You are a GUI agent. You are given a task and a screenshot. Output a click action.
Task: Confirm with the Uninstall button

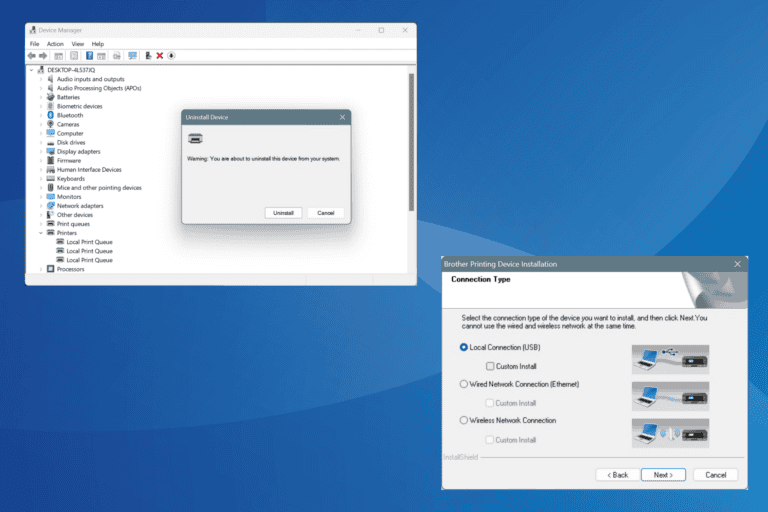click(x=283, y=213)
